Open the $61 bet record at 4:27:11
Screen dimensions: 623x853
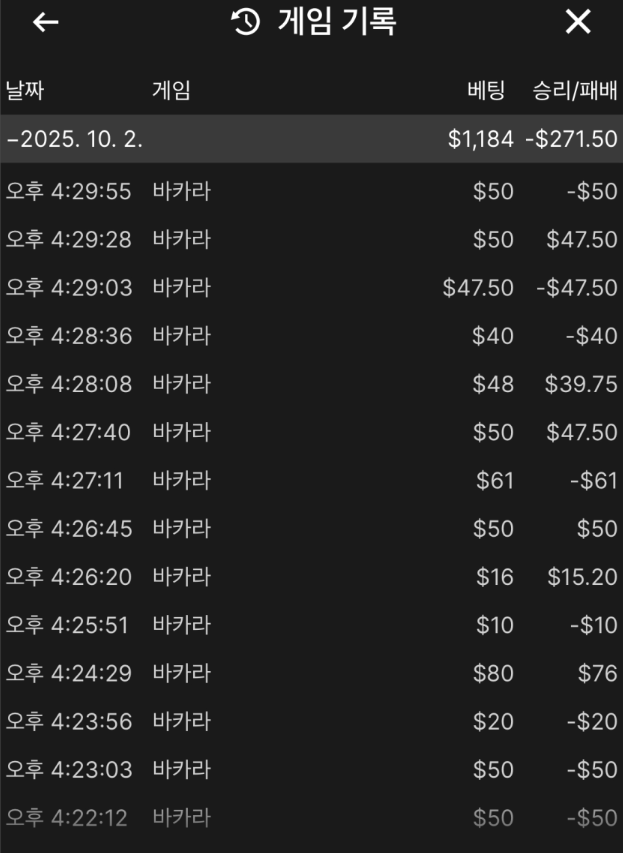coord(311,481)
